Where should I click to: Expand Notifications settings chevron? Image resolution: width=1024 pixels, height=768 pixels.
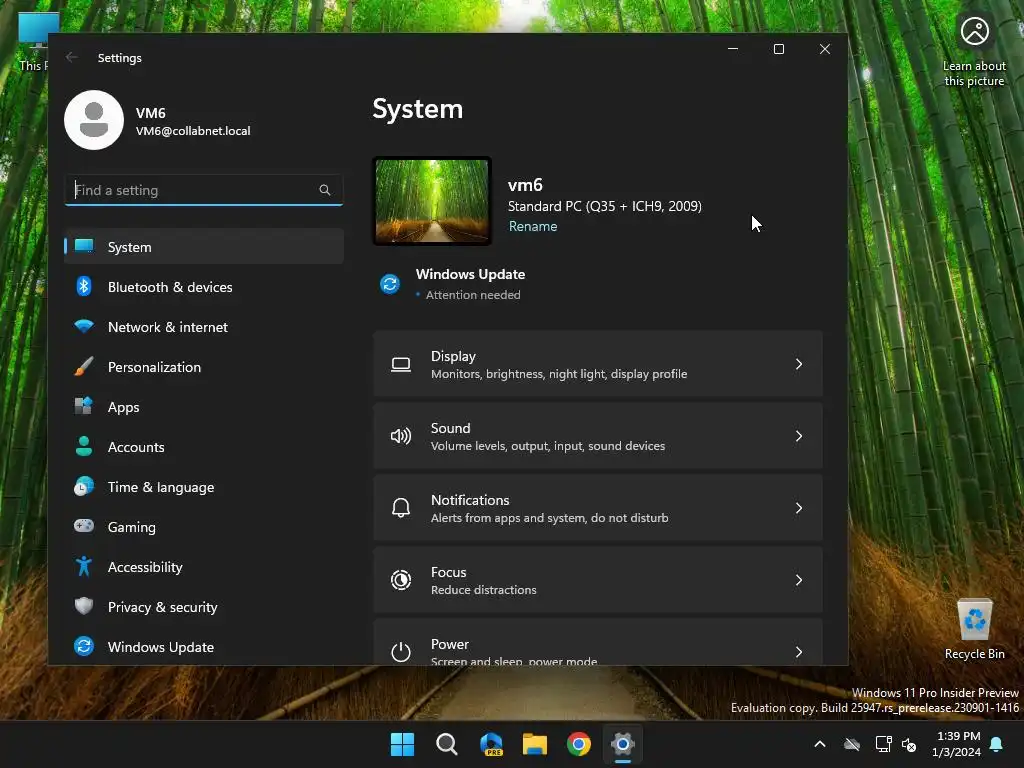tap(799, 508)
